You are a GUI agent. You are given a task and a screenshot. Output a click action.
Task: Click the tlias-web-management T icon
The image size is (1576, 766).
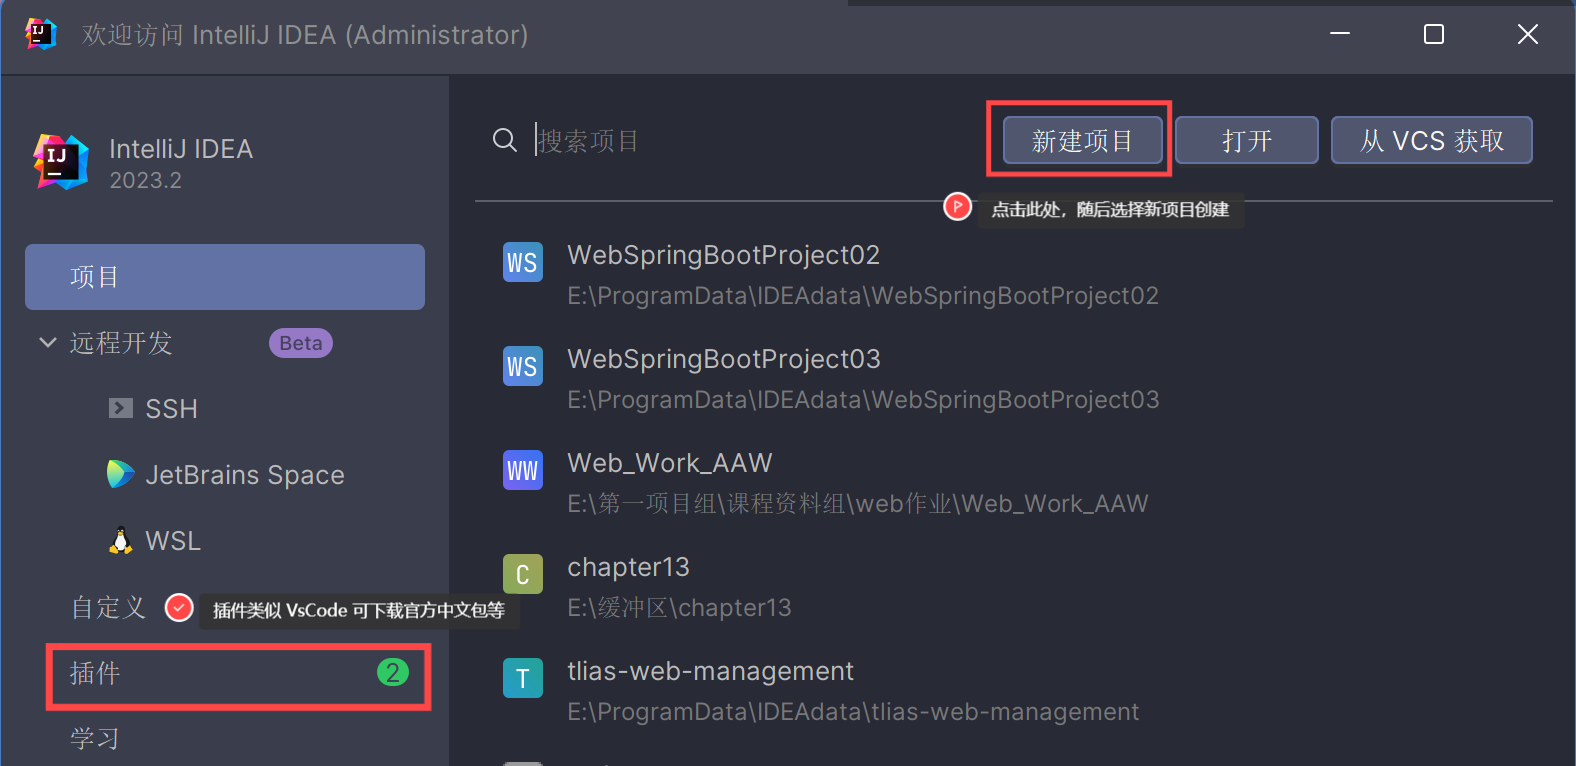pyautogui.click(x=522, y=678)
